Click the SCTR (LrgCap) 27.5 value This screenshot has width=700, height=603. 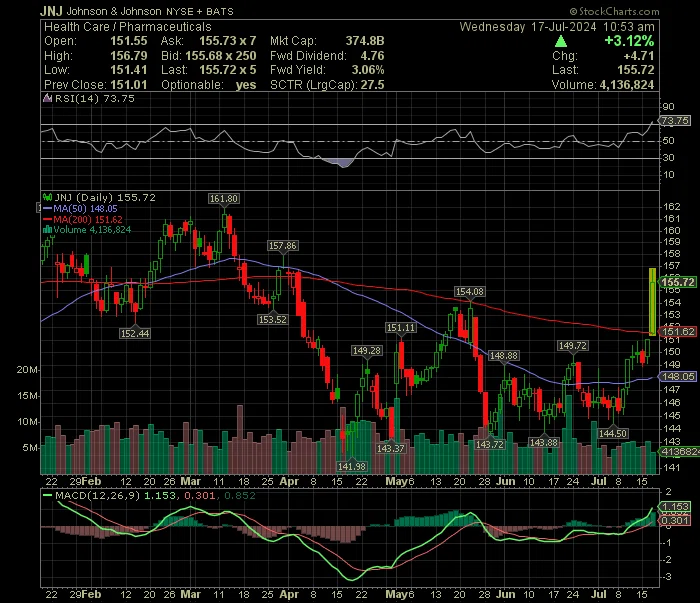(372, 85)
